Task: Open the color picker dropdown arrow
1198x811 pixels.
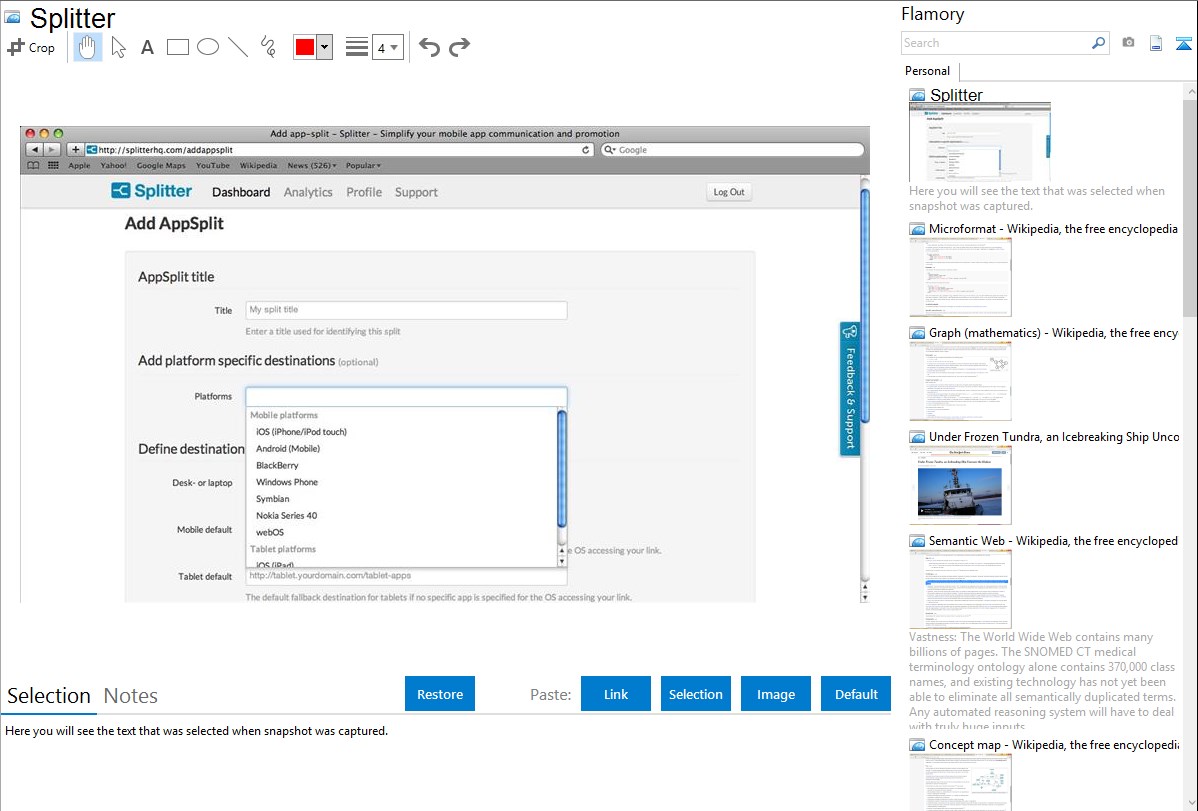Action: 325,47
